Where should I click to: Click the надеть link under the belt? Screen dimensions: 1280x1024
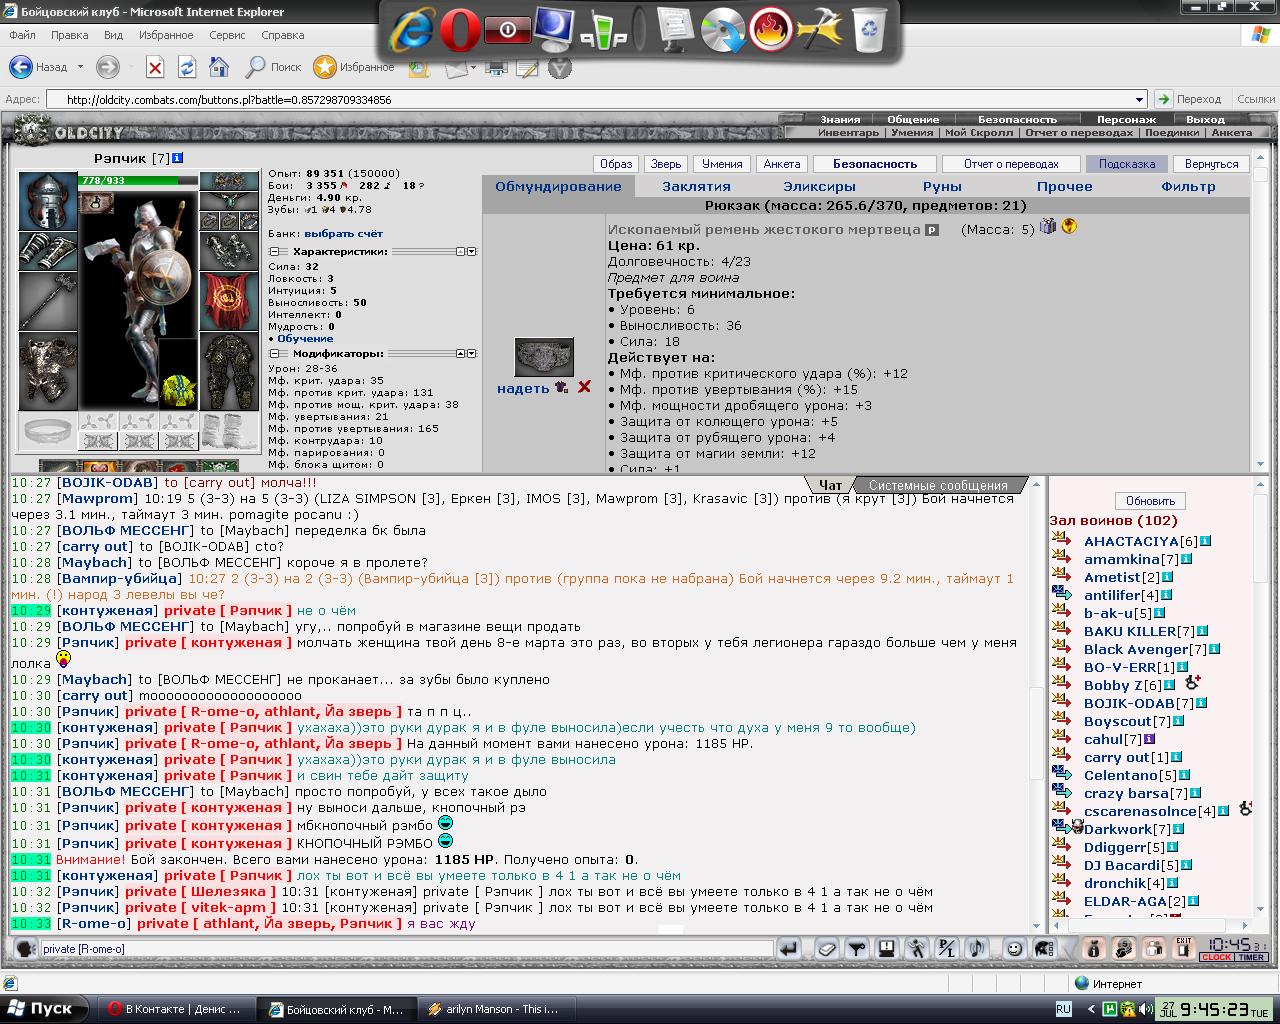click(x=523, y=388)
